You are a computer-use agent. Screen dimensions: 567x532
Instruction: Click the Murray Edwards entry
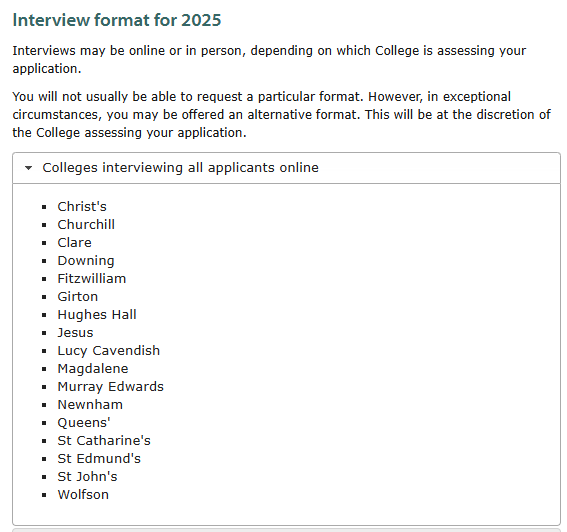pyautogui.click(x=111, y=387)
